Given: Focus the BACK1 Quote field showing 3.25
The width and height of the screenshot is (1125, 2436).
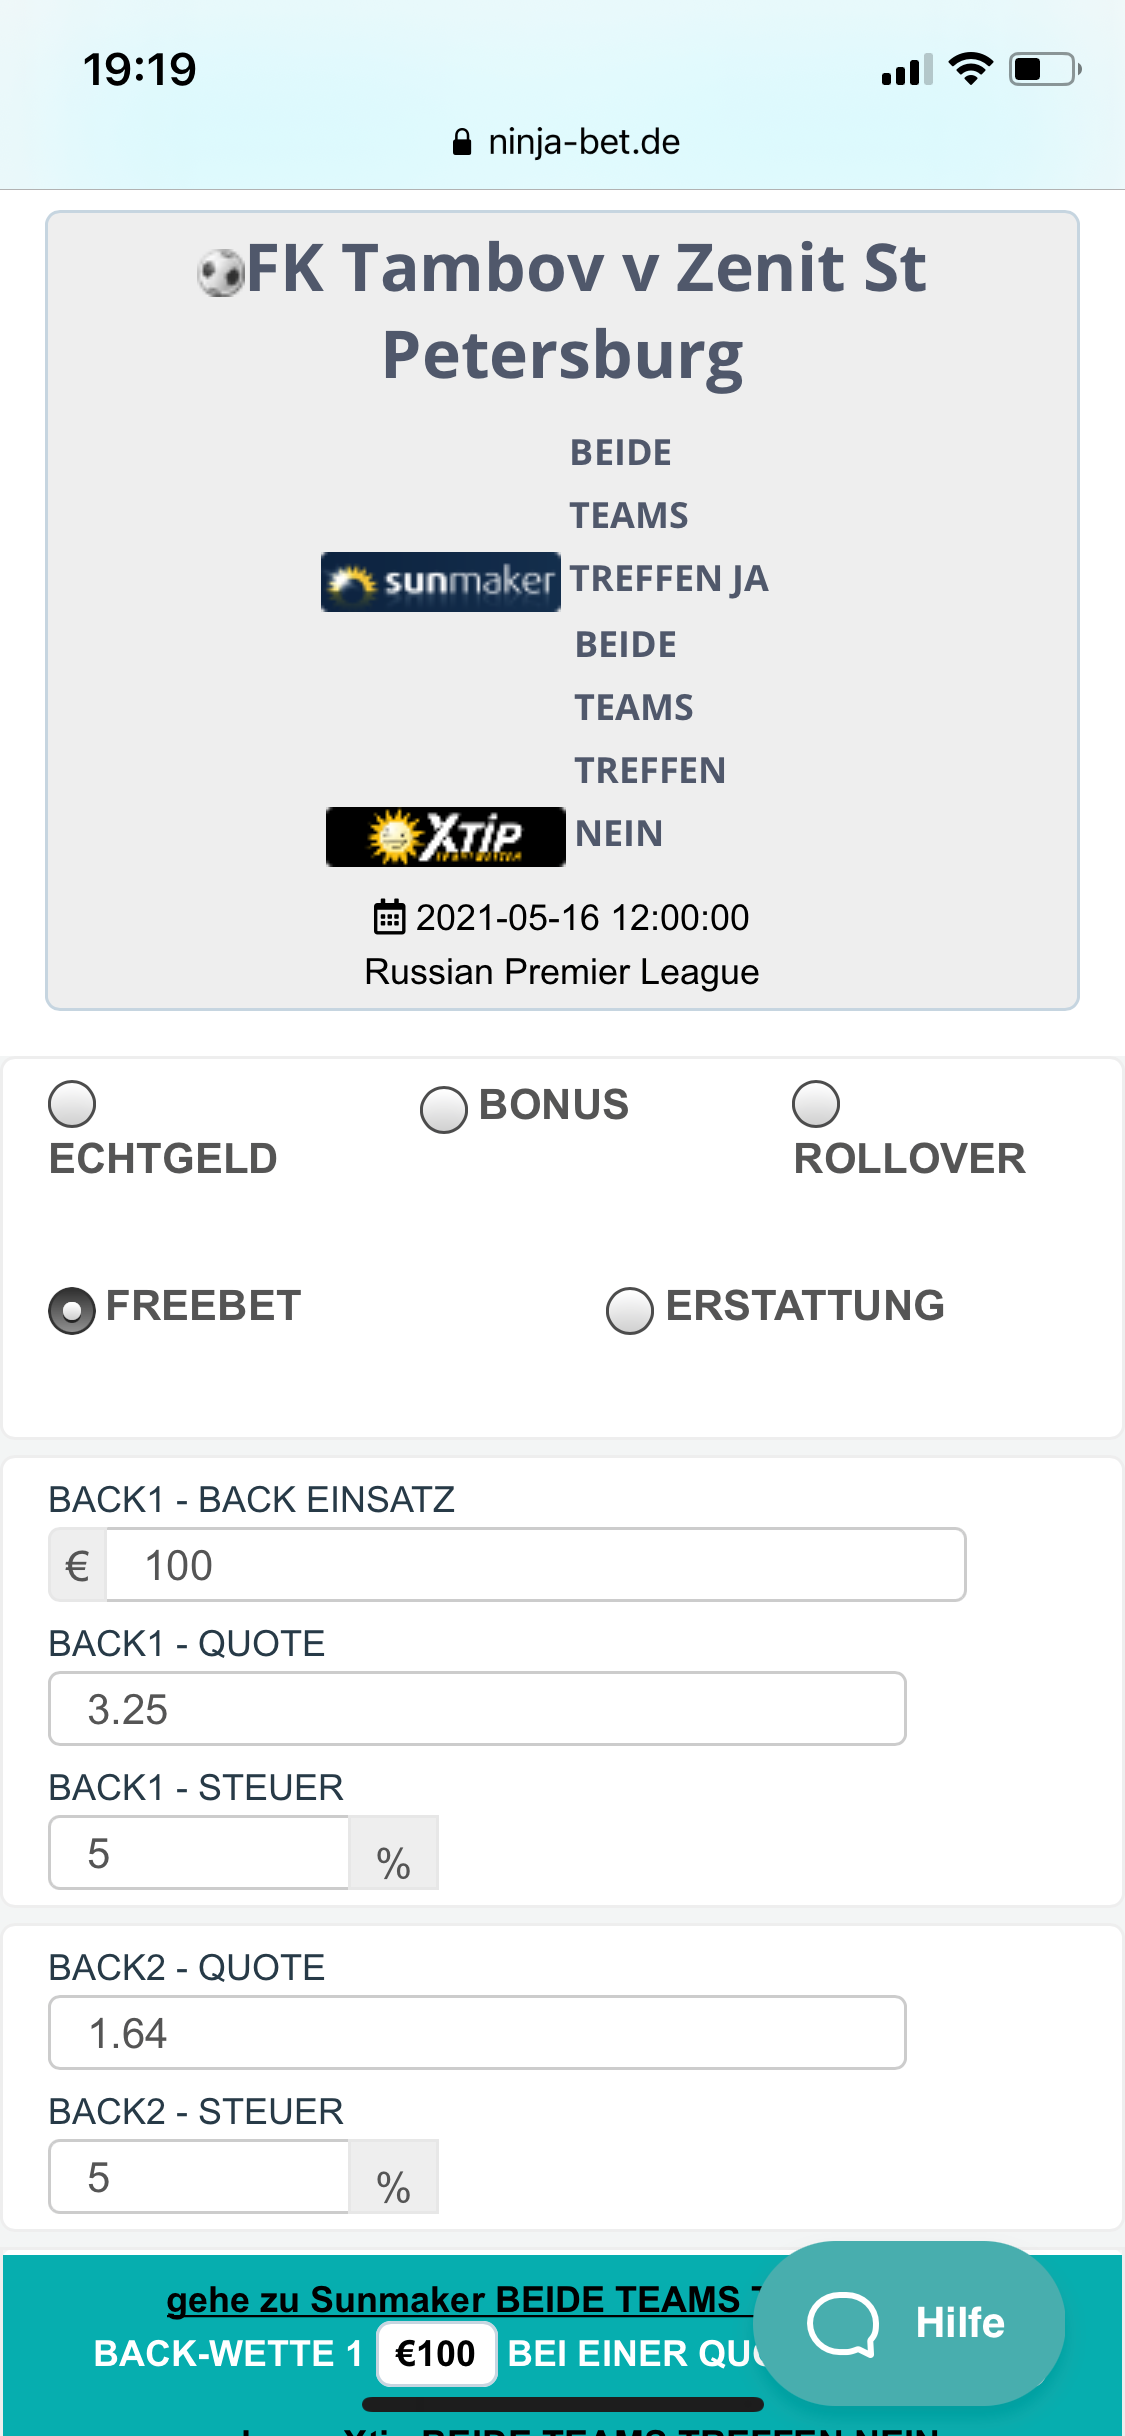Looking at the screenshot, I should coord(477,1709).
